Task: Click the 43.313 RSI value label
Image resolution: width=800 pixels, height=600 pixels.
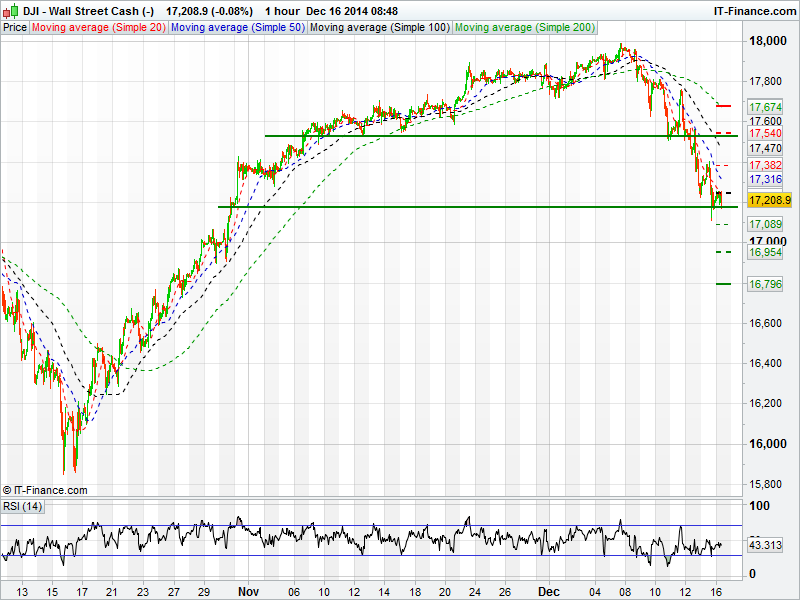Action: 765,545
